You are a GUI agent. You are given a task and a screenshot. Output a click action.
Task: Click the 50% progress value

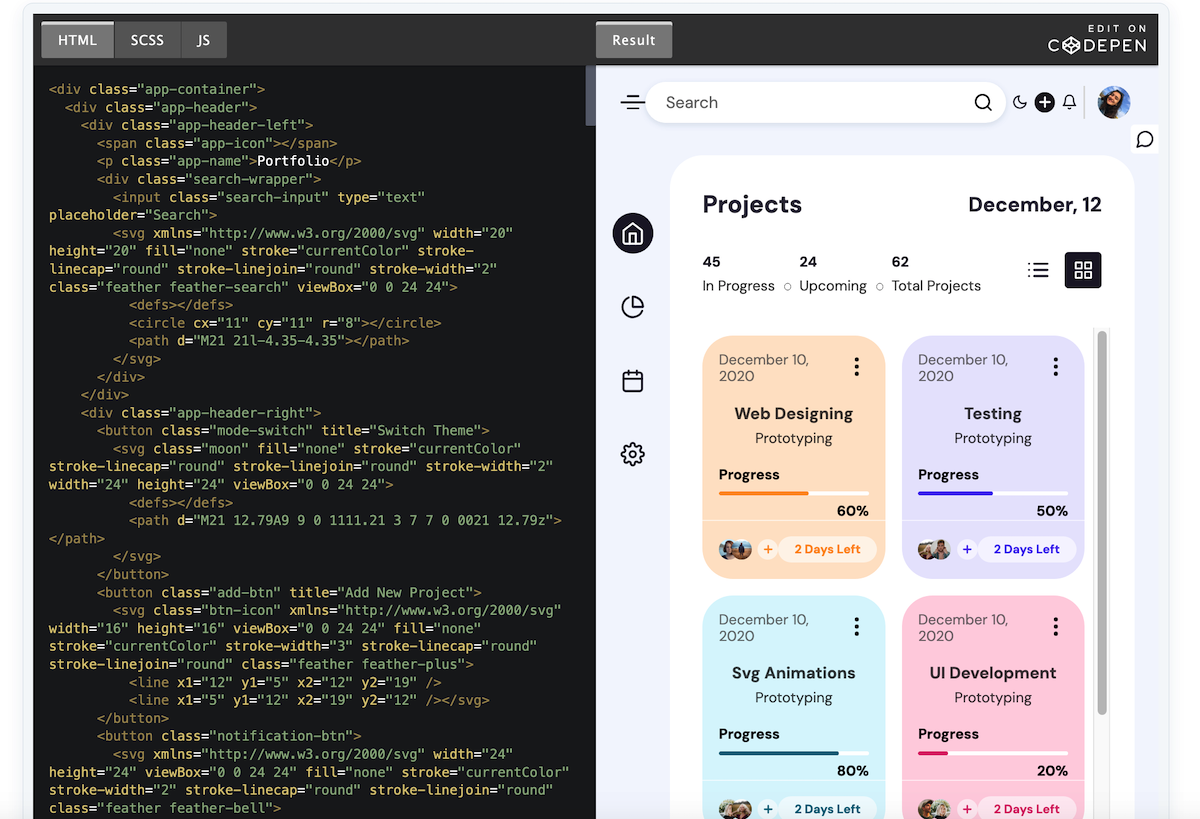[x=1052, y=511]
